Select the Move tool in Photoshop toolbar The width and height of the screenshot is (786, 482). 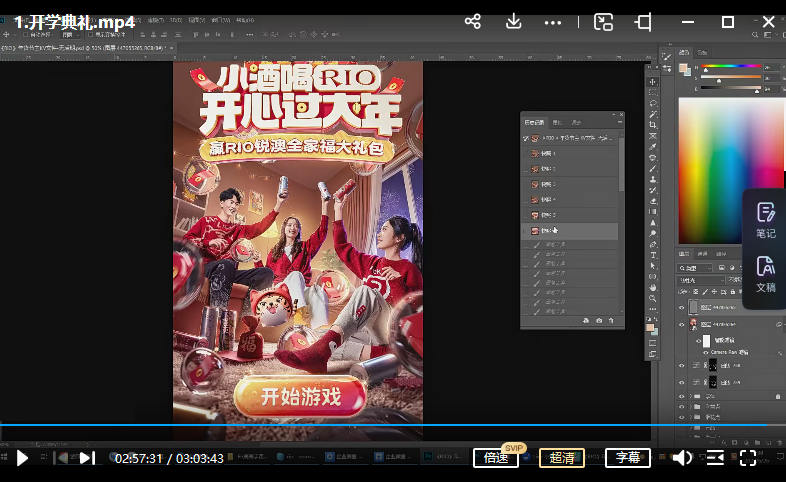click(652, 82)
